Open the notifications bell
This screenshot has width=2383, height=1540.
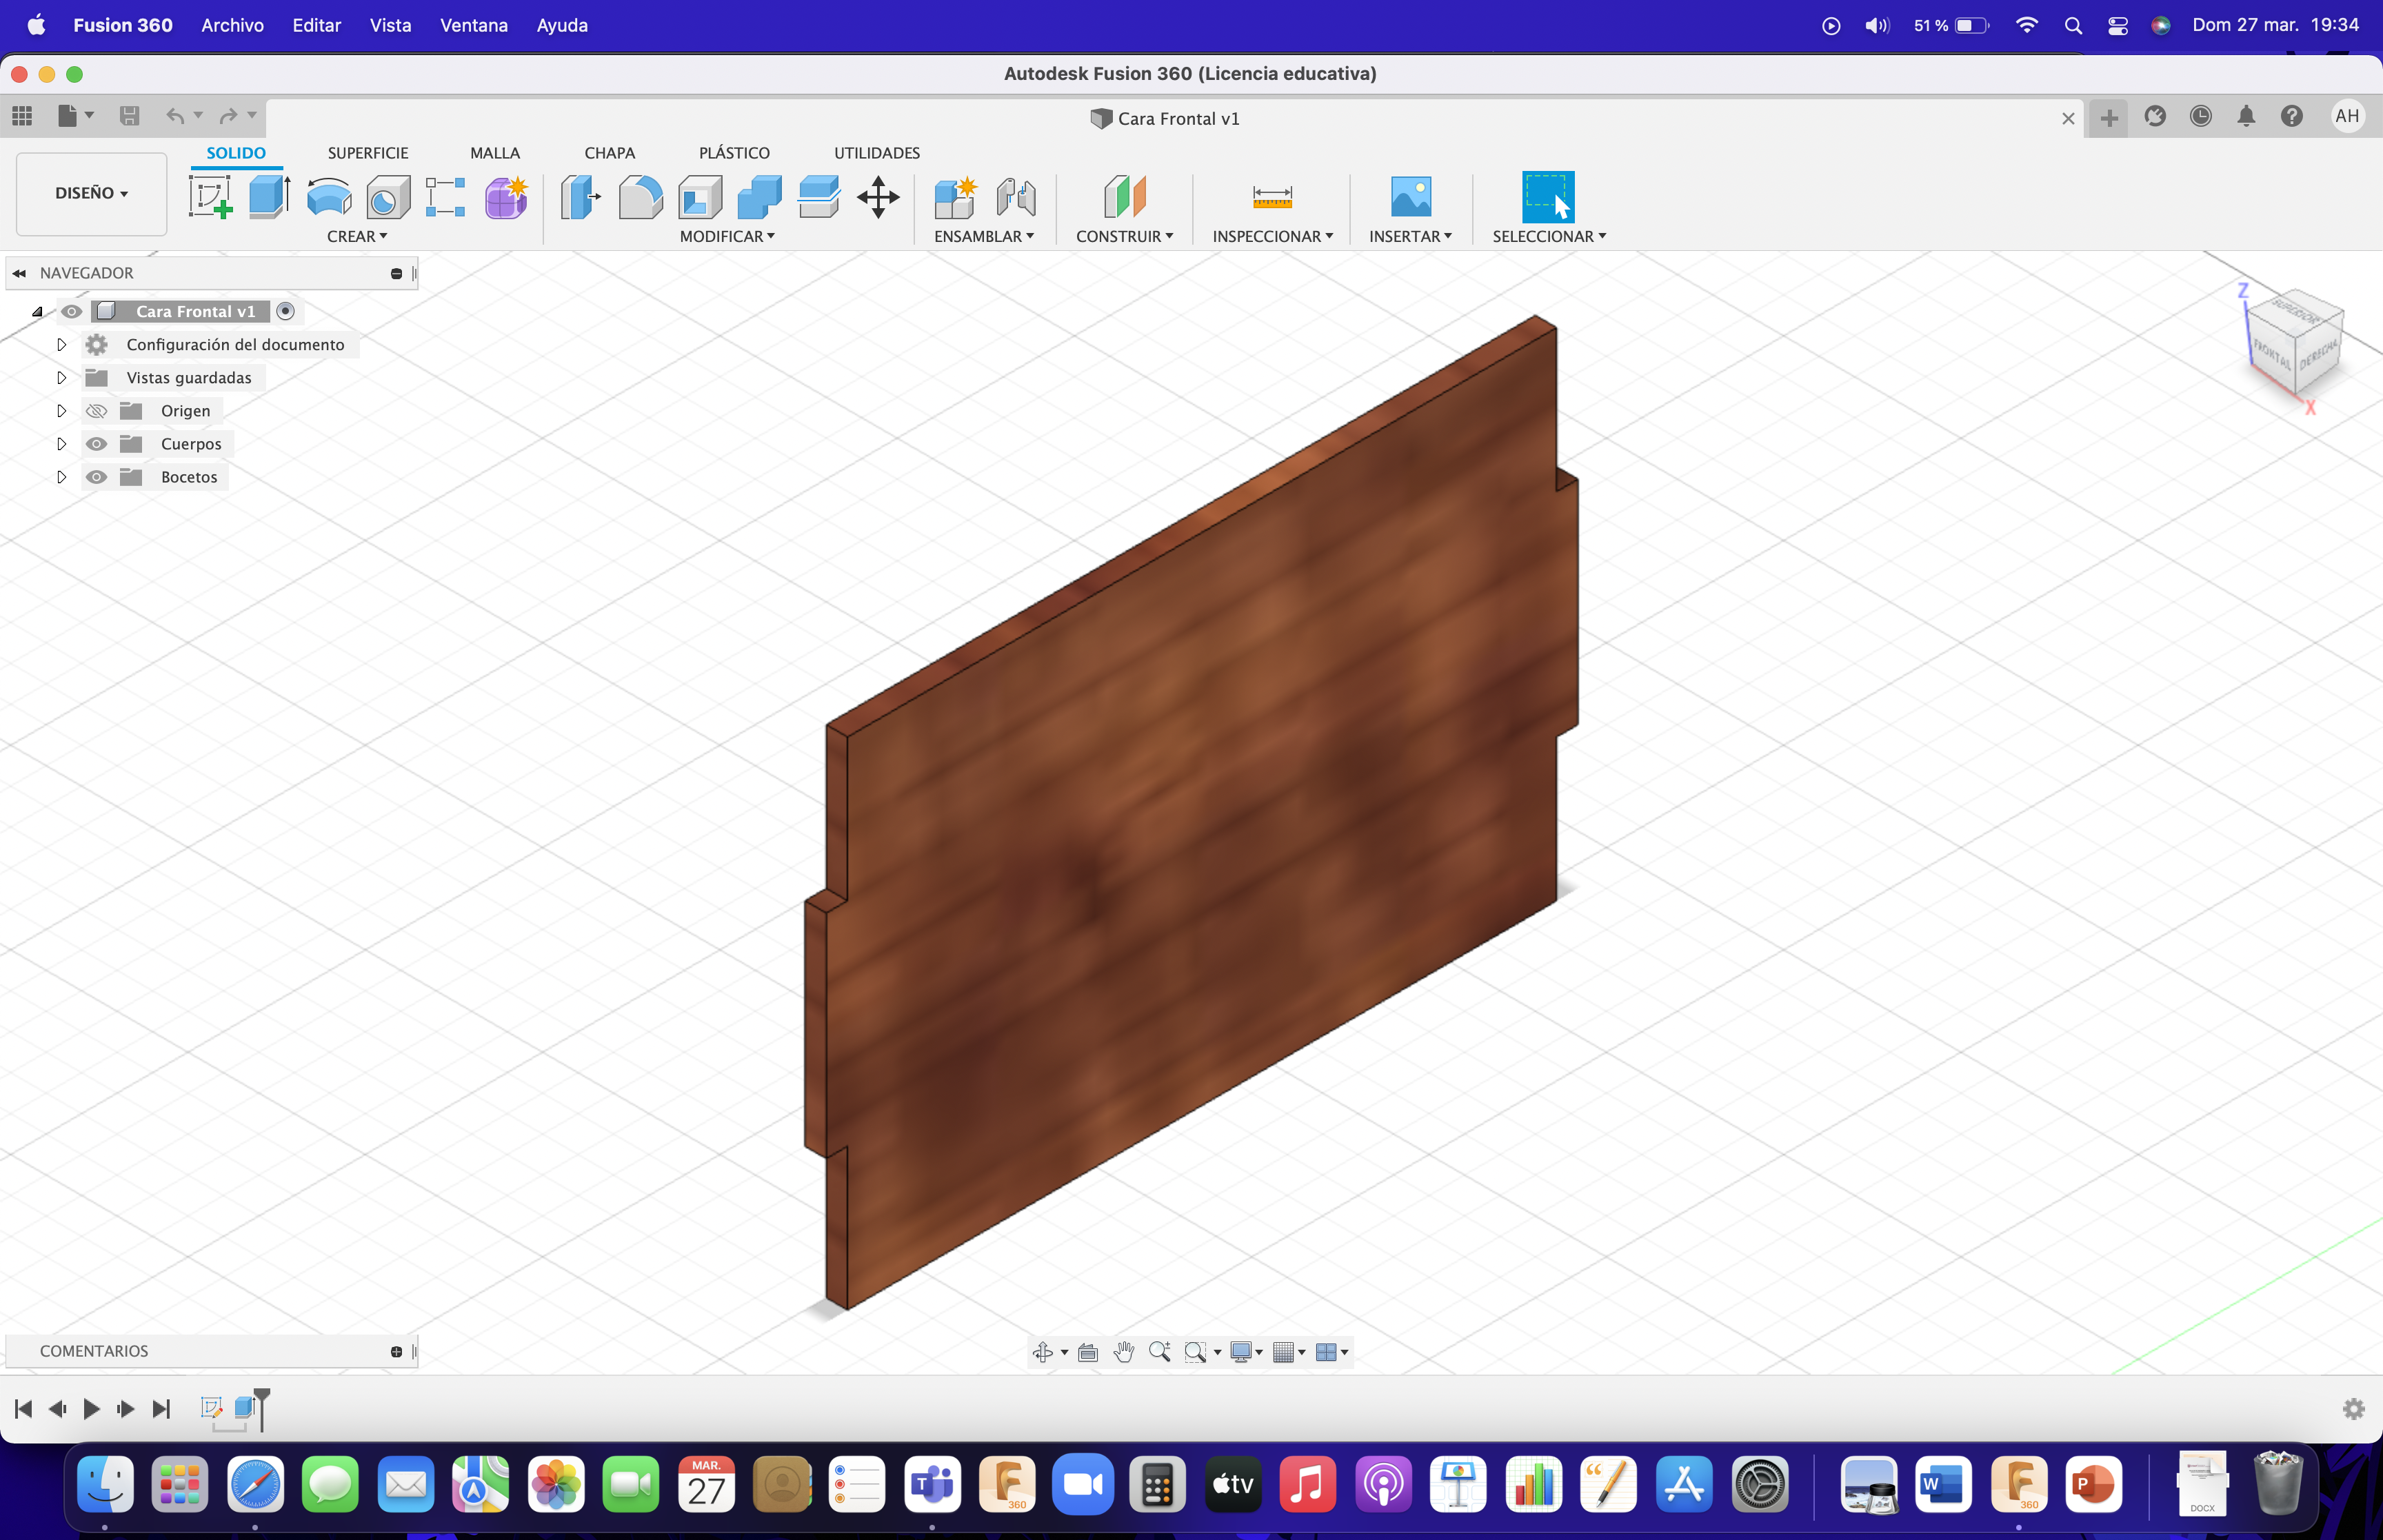pos(2246,117)
